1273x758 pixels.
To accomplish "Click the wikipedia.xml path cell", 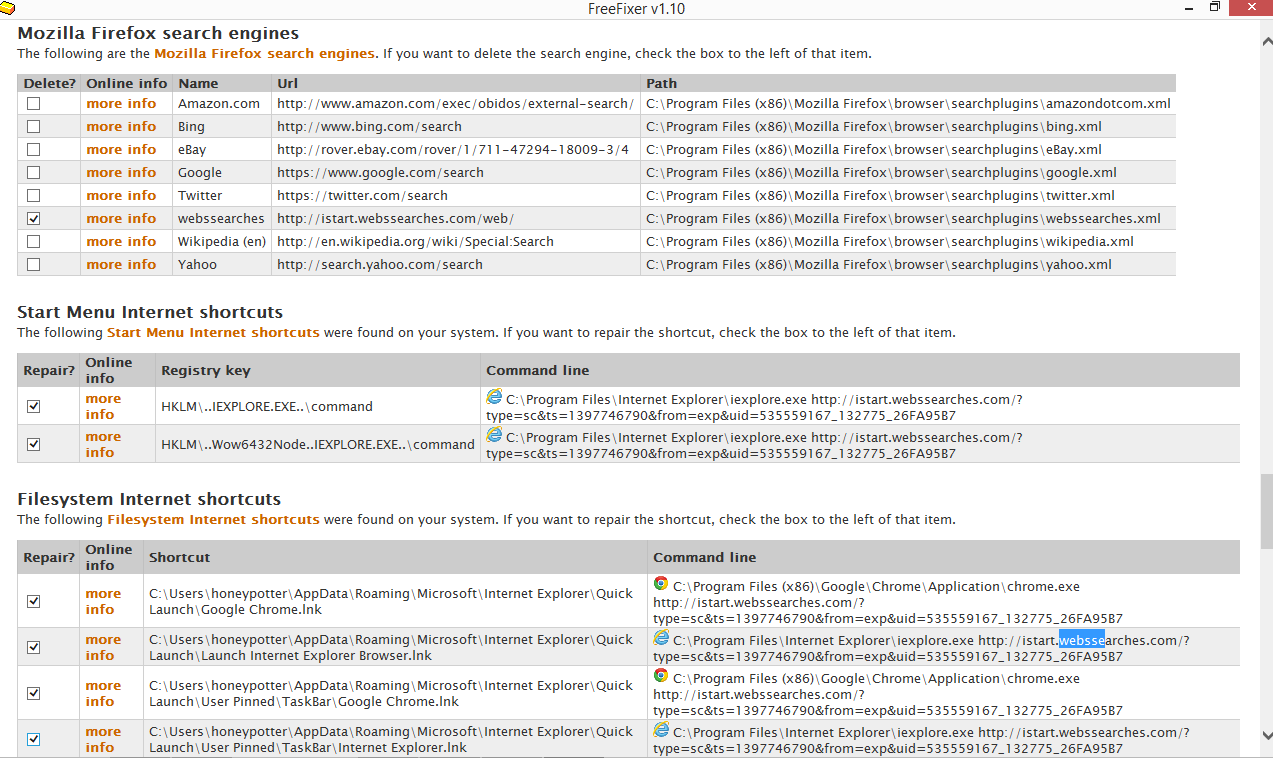I will pyautogui.click(x=908, y=242).
